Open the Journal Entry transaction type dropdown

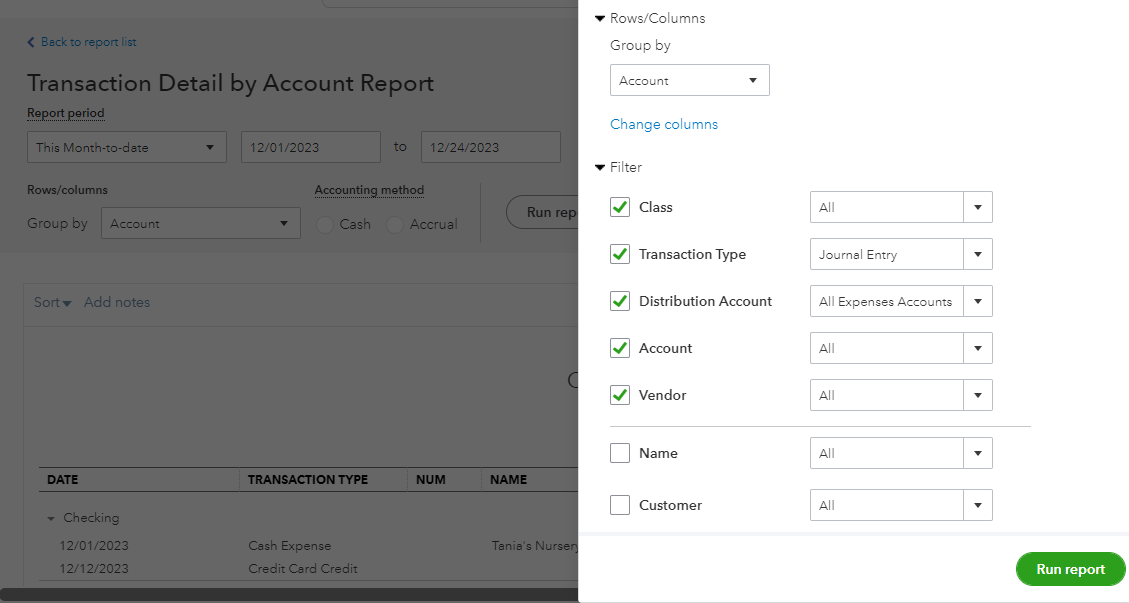pyautogui.click(x=977, y=254)
